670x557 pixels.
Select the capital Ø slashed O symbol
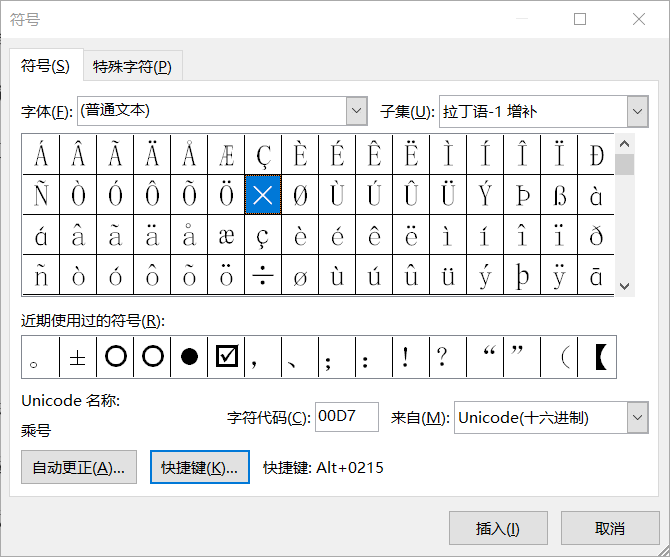[300, 195]
